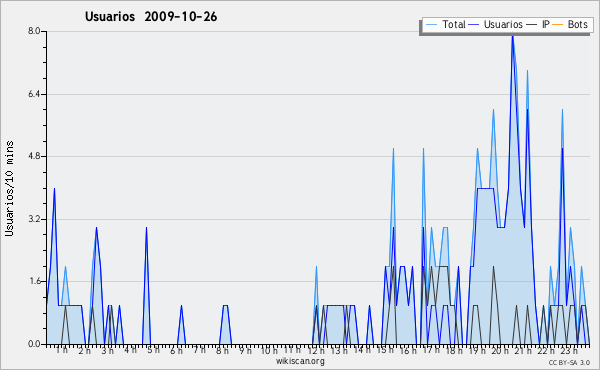Viewport: 600px width, 370px height.
Task: Click the 3.2 y-axis value
Action: pyautogui.click(x=34, y=219)
